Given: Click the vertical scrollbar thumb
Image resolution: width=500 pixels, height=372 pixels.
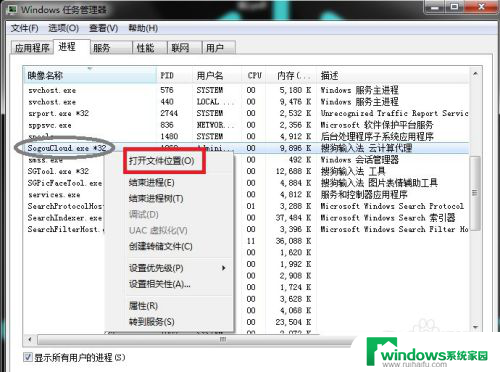Looking at the screenshot, I should pos(475,193).
